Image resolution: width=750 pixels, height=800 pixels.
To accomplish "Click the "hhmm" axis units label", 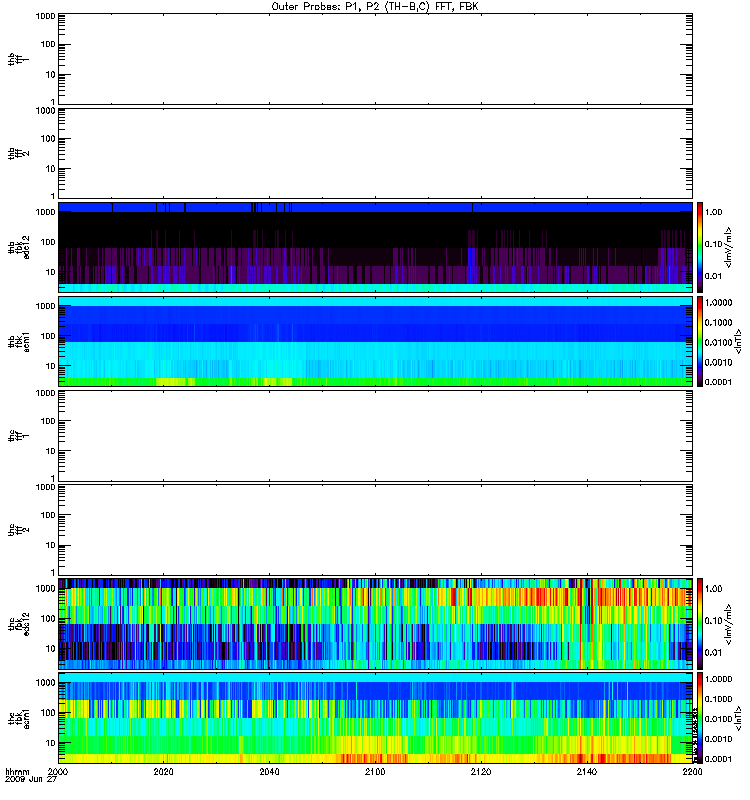I will pyautogui.click(x=17, y=772).
